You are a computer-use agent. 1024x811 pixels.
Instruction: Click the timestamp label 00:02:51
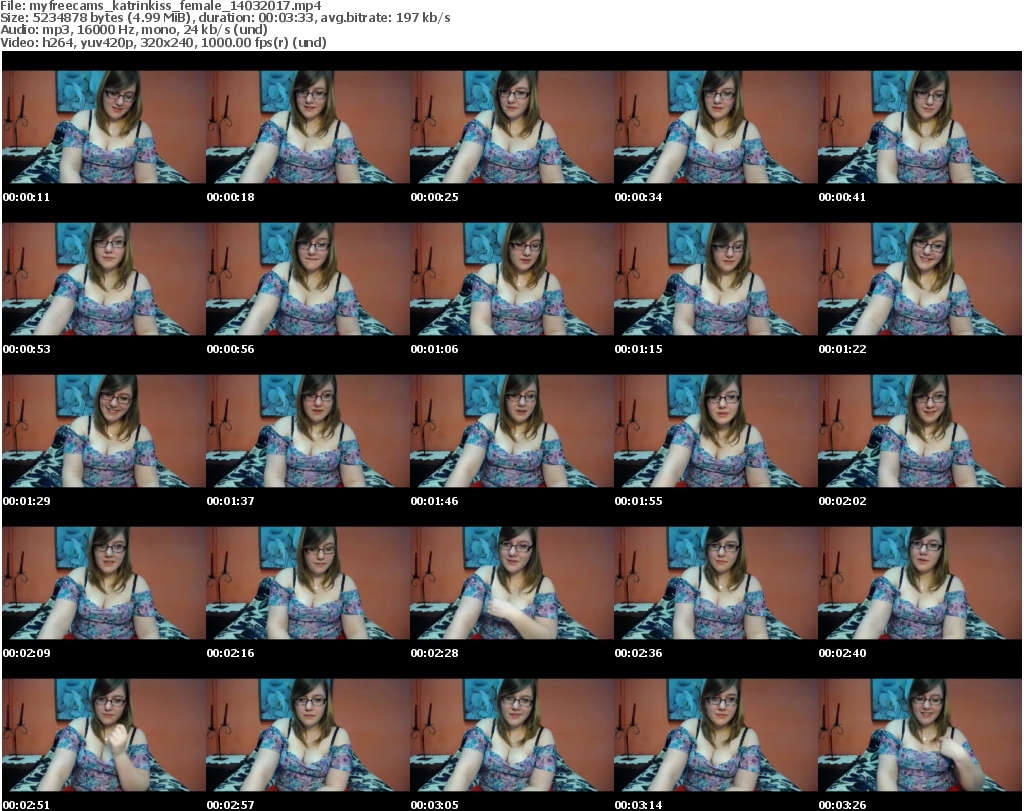click(26, 805)
